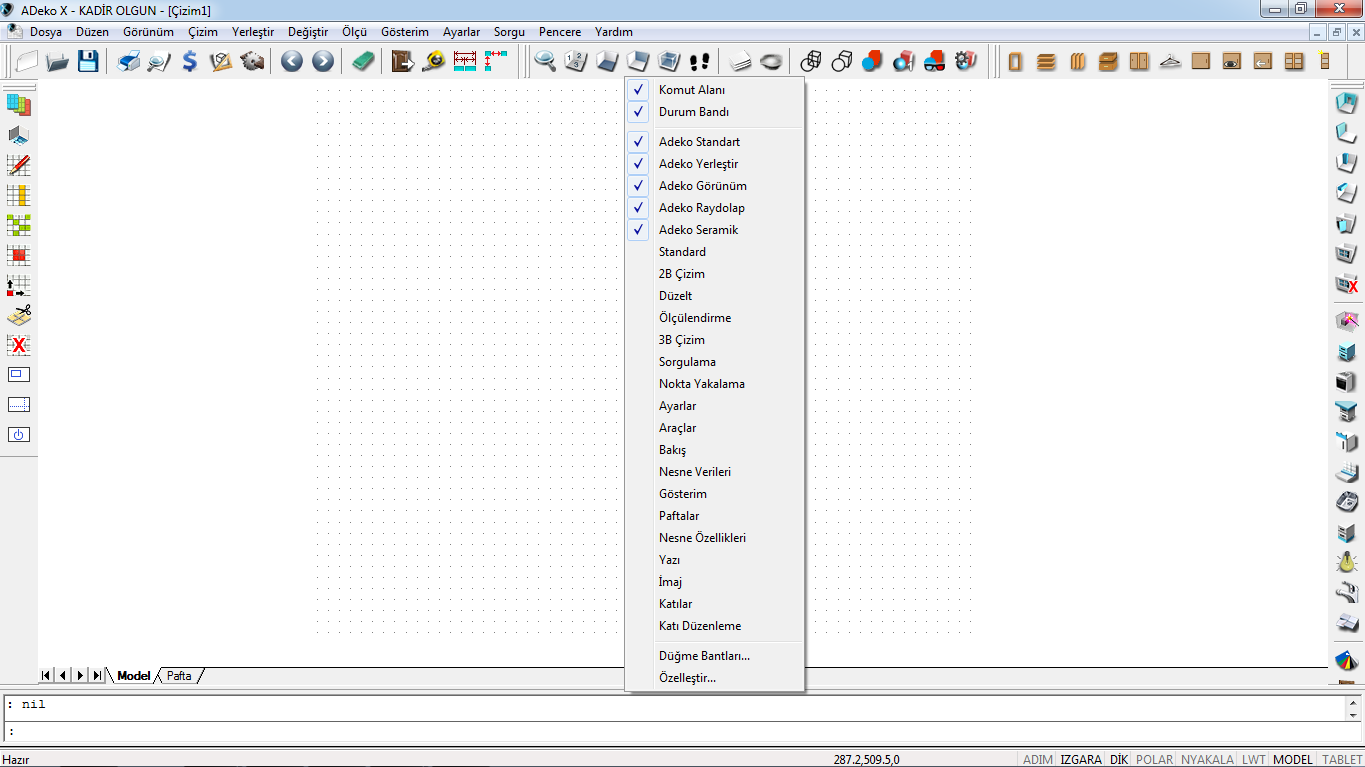Click the double door wardrobe icon
The width and height of the screenshot is (1365, 767).
point(1139,62)
